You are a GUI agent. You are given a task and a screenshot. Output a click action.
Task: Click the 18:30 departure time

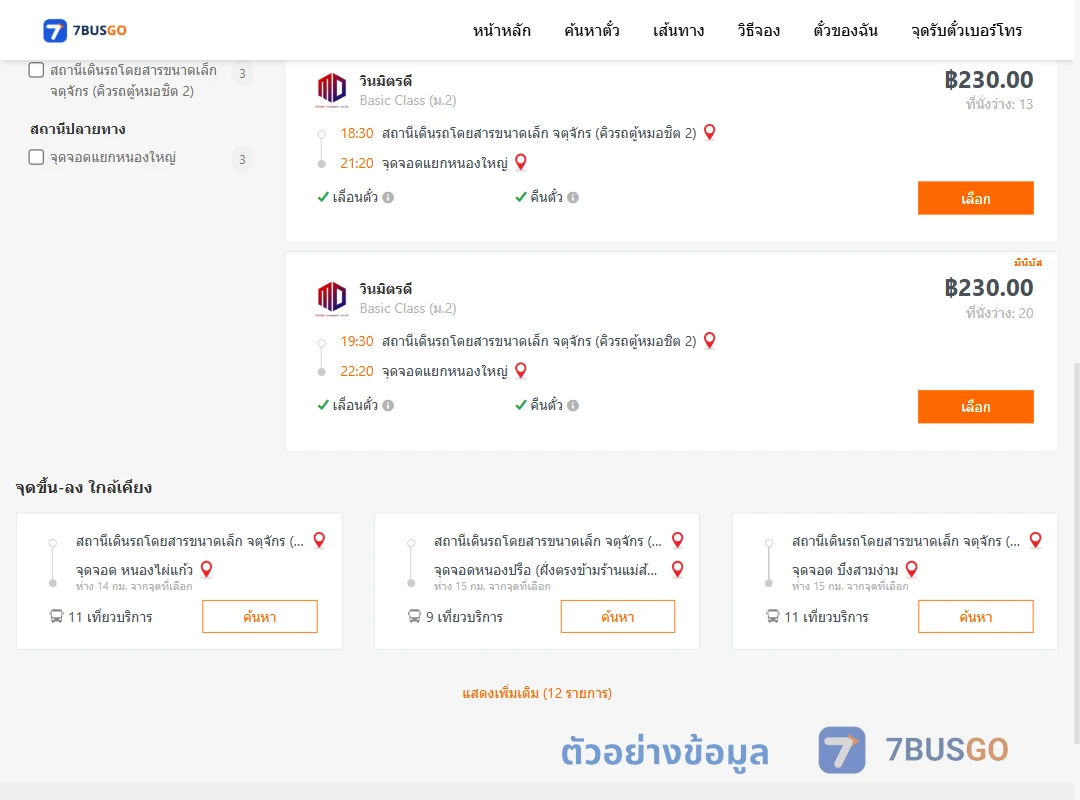click(357, 133)
